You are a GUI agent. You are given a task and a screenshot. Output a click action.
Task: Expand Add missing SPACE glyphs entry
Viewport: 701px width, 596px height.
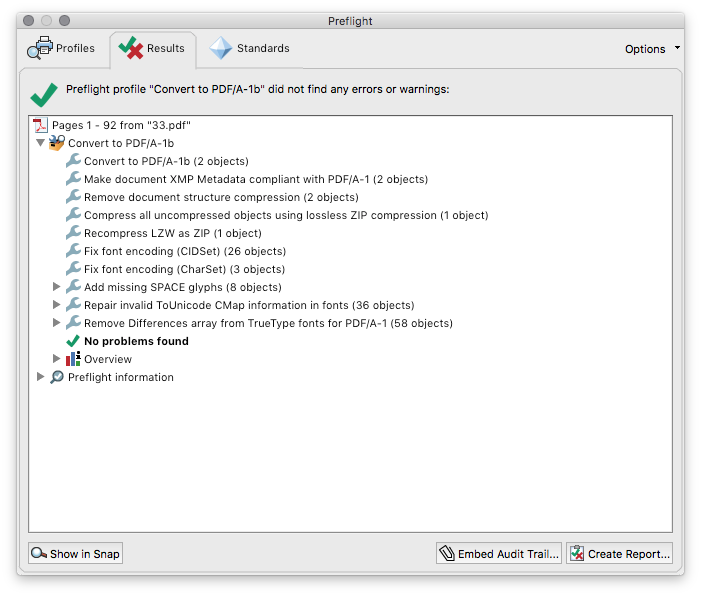click(x=56, y=286)
